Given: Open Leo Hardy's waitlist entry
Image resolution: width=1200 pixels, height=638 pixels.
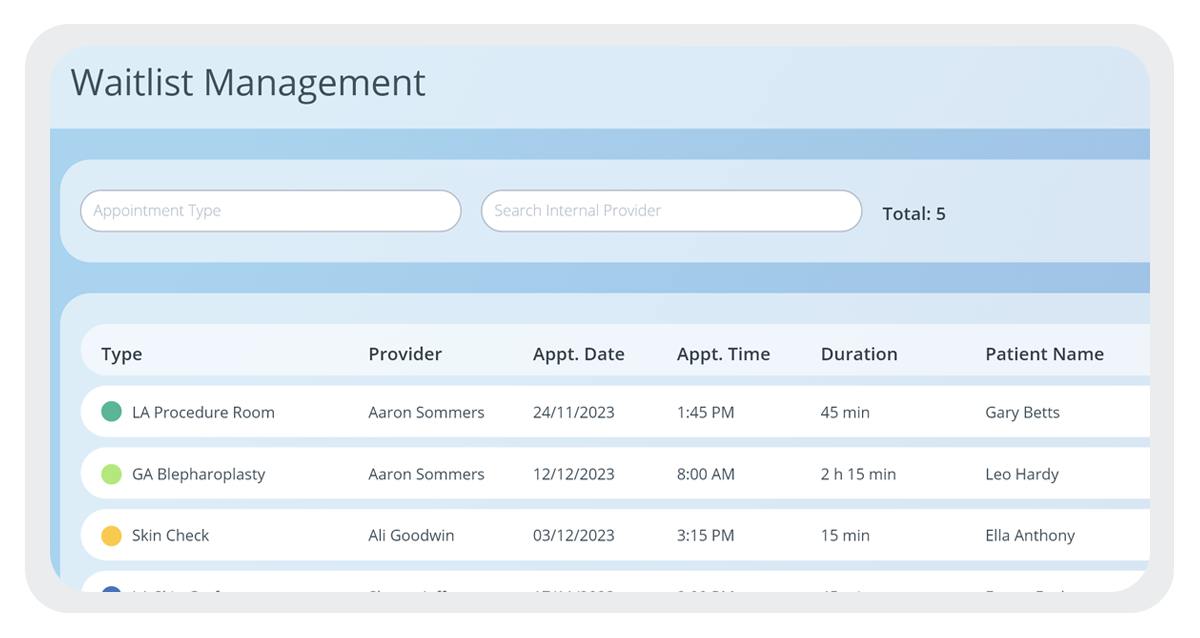Looking at the screenshot, I should (600, 474).
